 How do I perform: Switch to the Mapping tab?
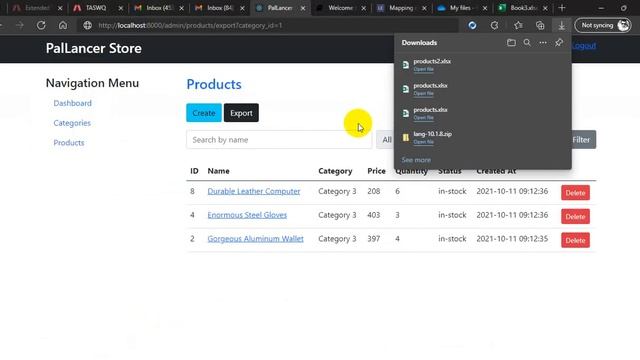401,8
